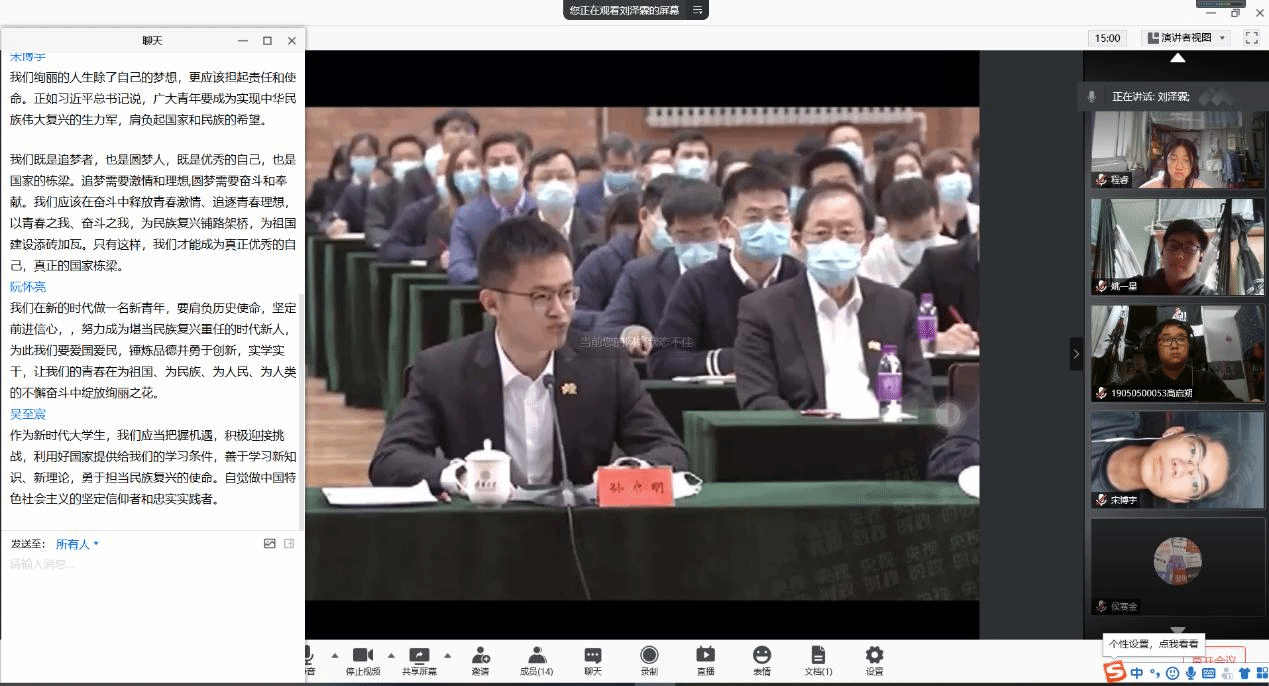Viewport: 1269px width, 686px height.
Task: Click the send image icon in chat
Action: 269,544
